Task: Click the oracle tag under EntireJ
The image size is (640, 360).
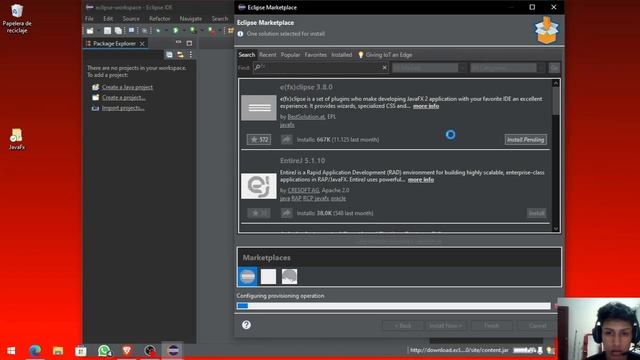Action: 338,198
